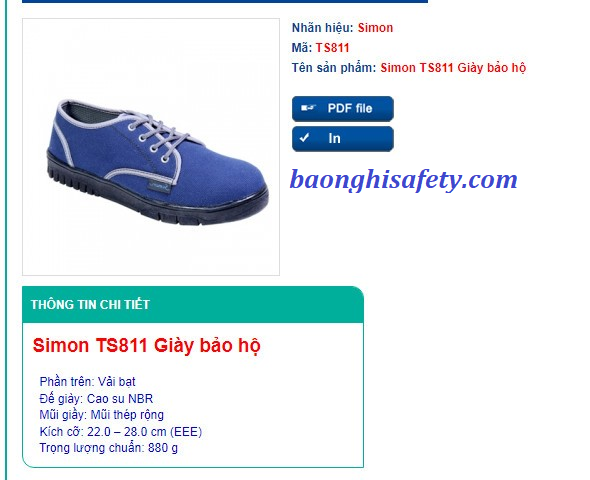
Task: Click product name Simon TS811 Giày bảo hộ
Action: [x=453, y=68]
